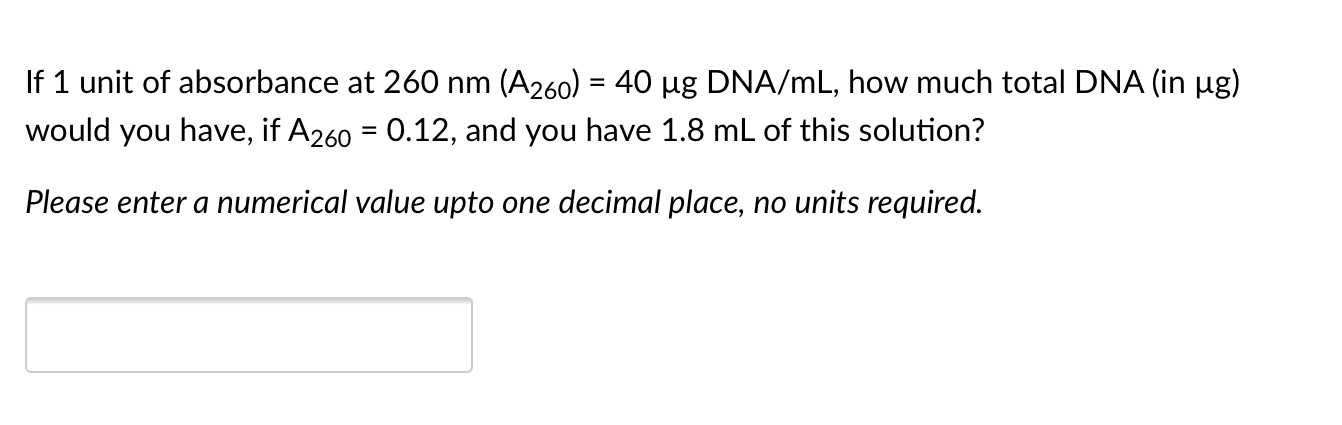
Task: Click "If 1 unit" starting the question
Action: point(70,83)
